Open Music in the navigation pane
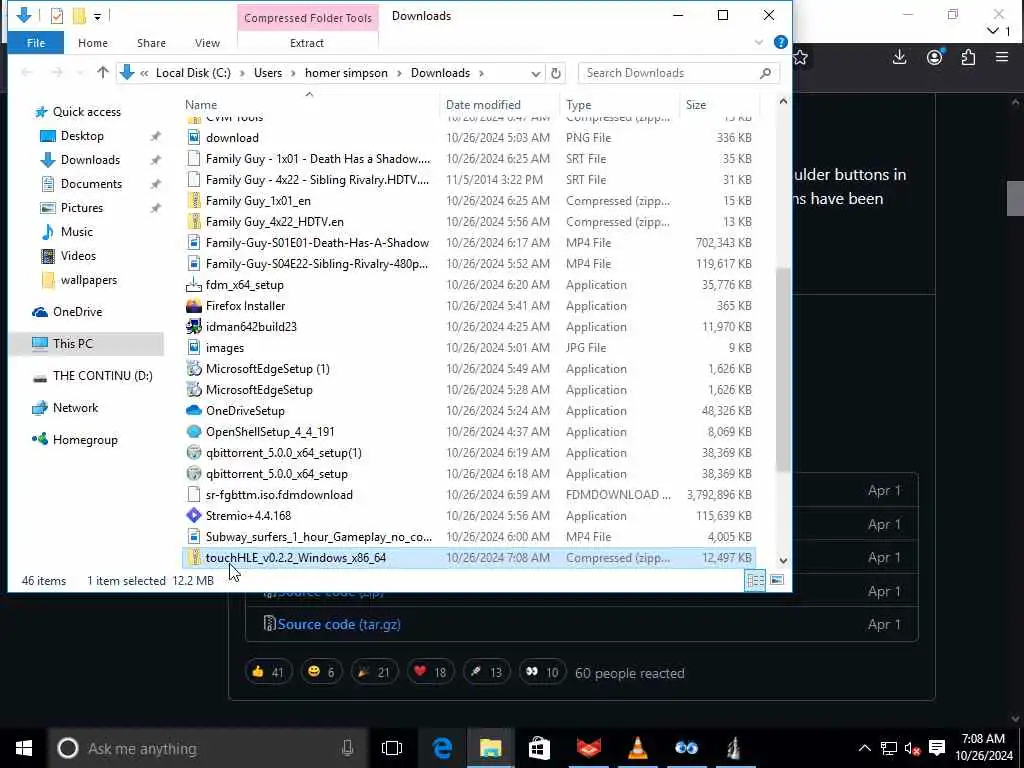The image size is (1024, 768). [x=76, y=232]
